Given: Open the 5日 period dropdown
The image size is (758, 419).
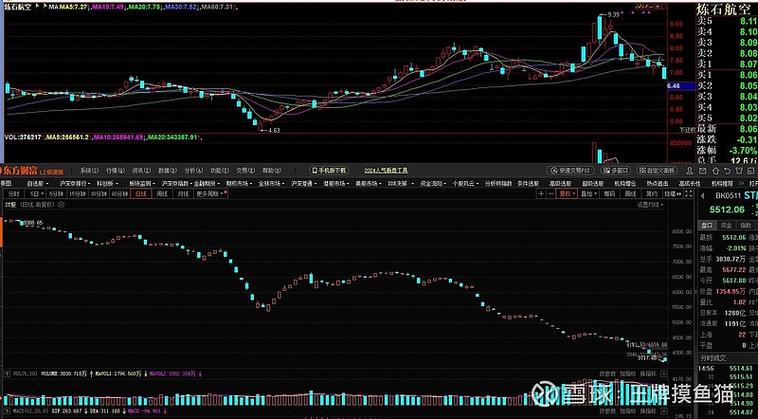Looking at the screenshot, I should tap(35, 194).
